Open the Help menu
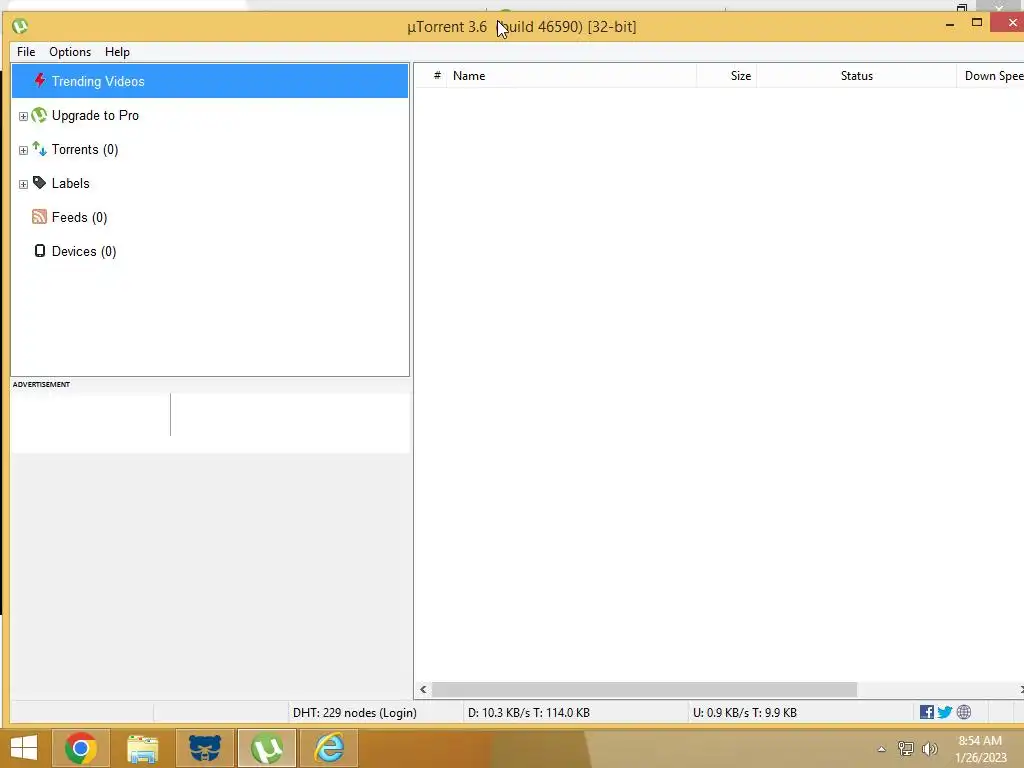The image size is (1024, 768). coord(118,52)
